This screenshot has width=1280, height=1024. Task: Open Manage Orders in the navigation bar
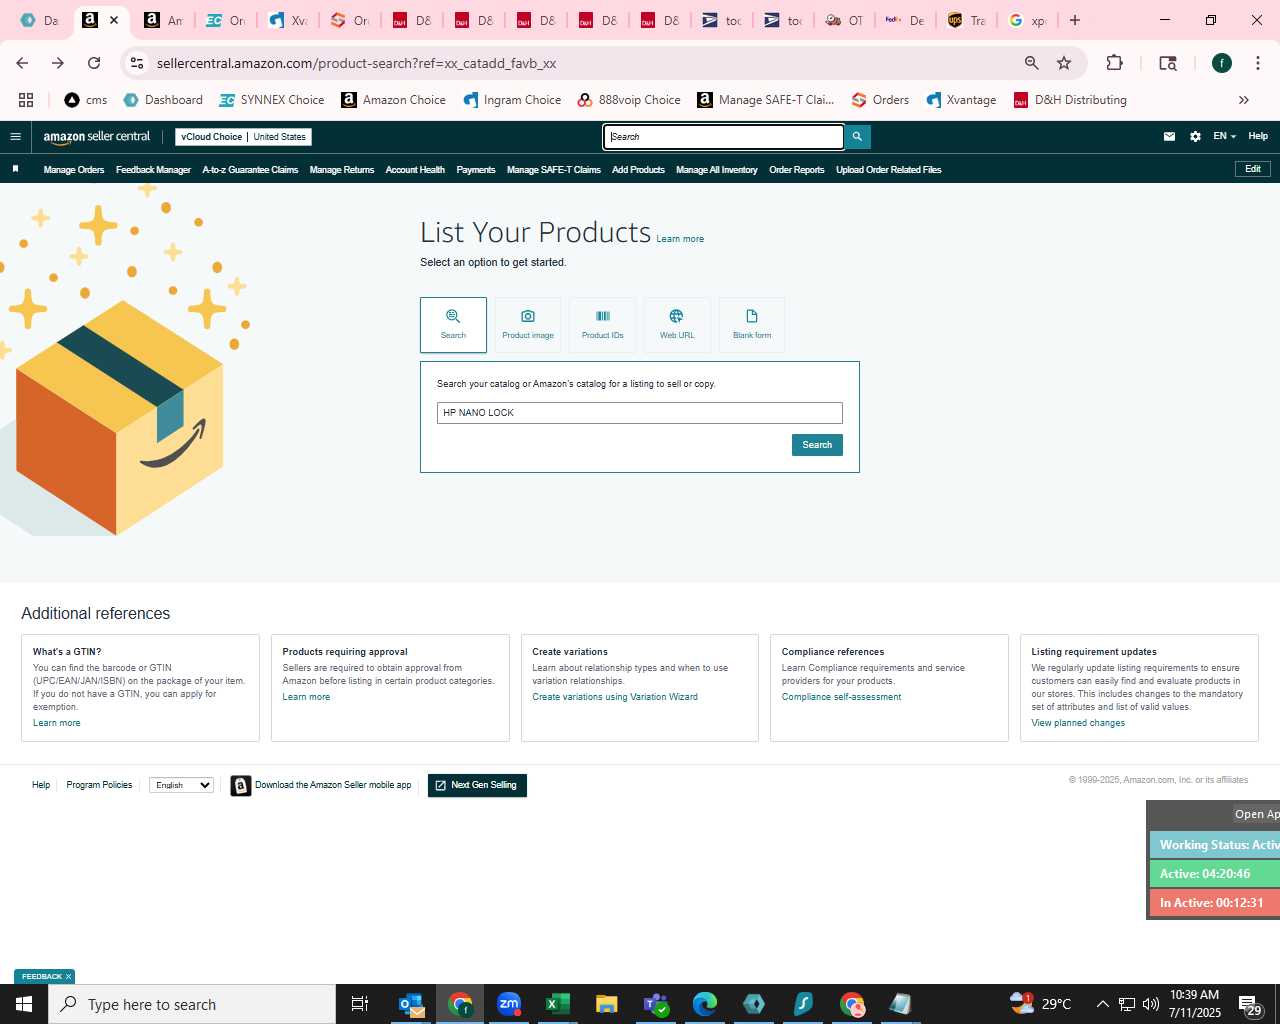click(x=74, y=170)
